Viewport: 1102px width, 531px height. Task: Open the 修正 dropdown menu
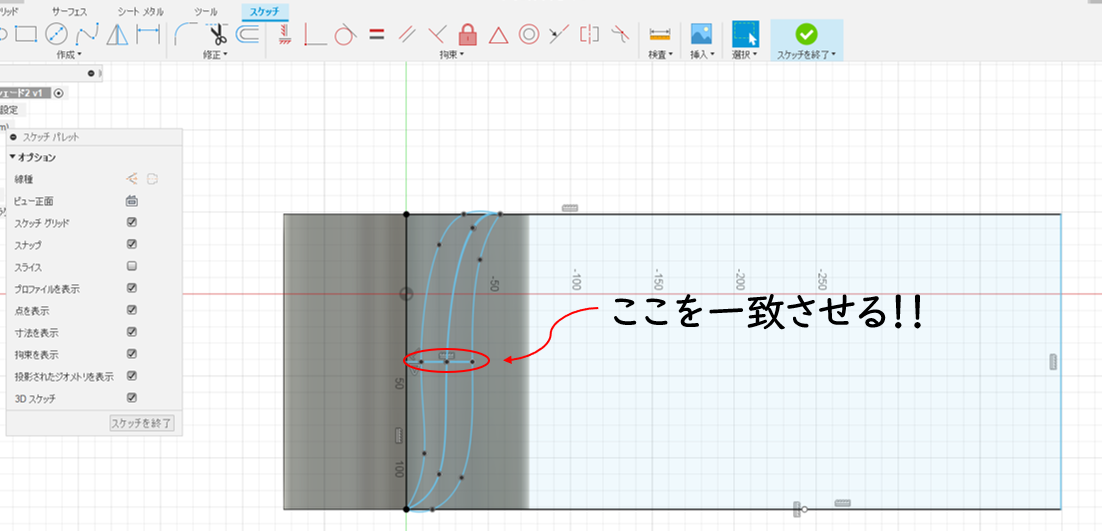pos(215,54)
